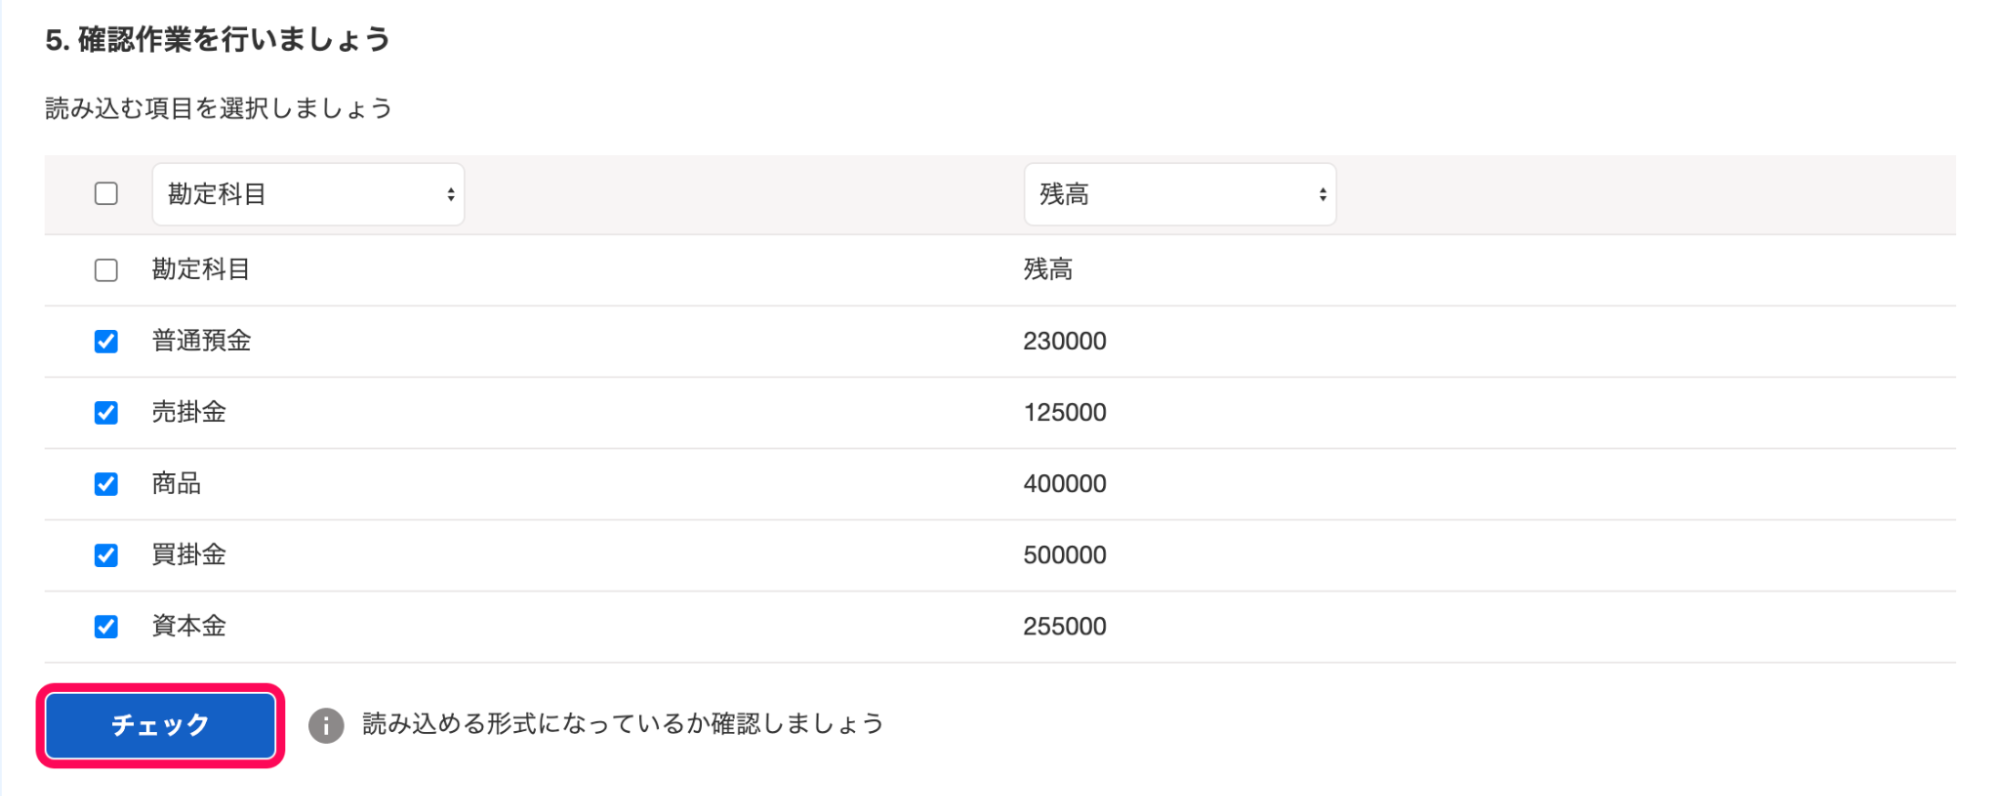Viewport: 1999px width, 796px height.
Task: Click the 230000 balance value
Action: click(x=1064, y=341)
